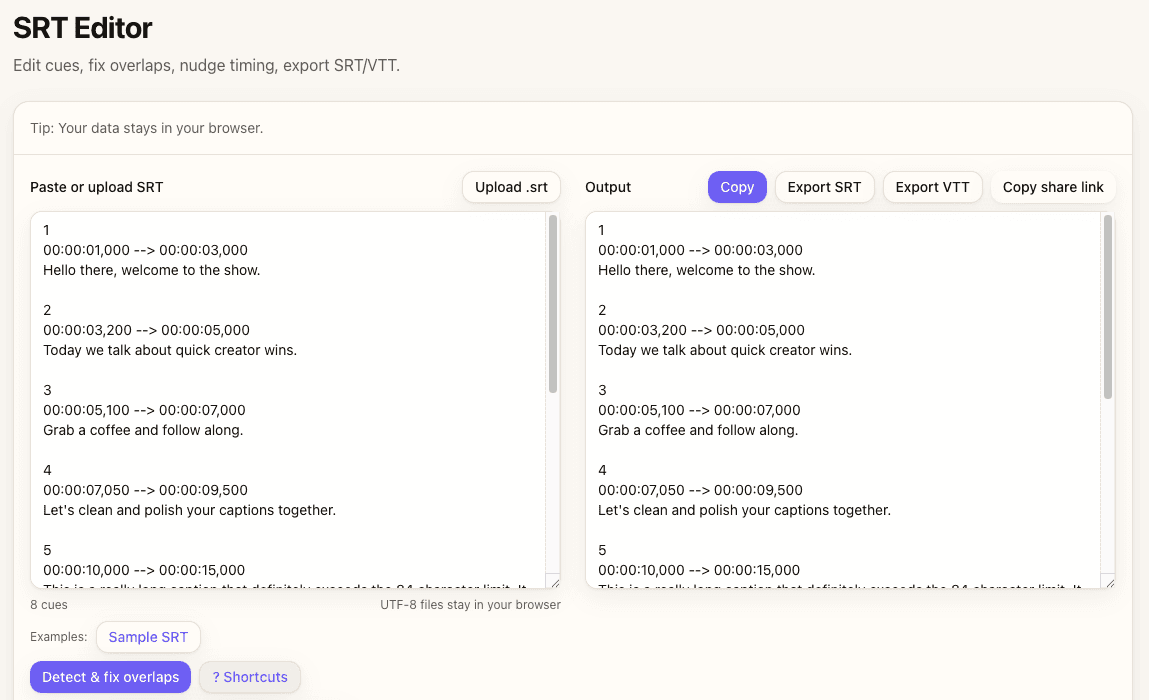Click the Upload .srt button
Viewport: 1149px width, 700px height.
click(510, 187)
